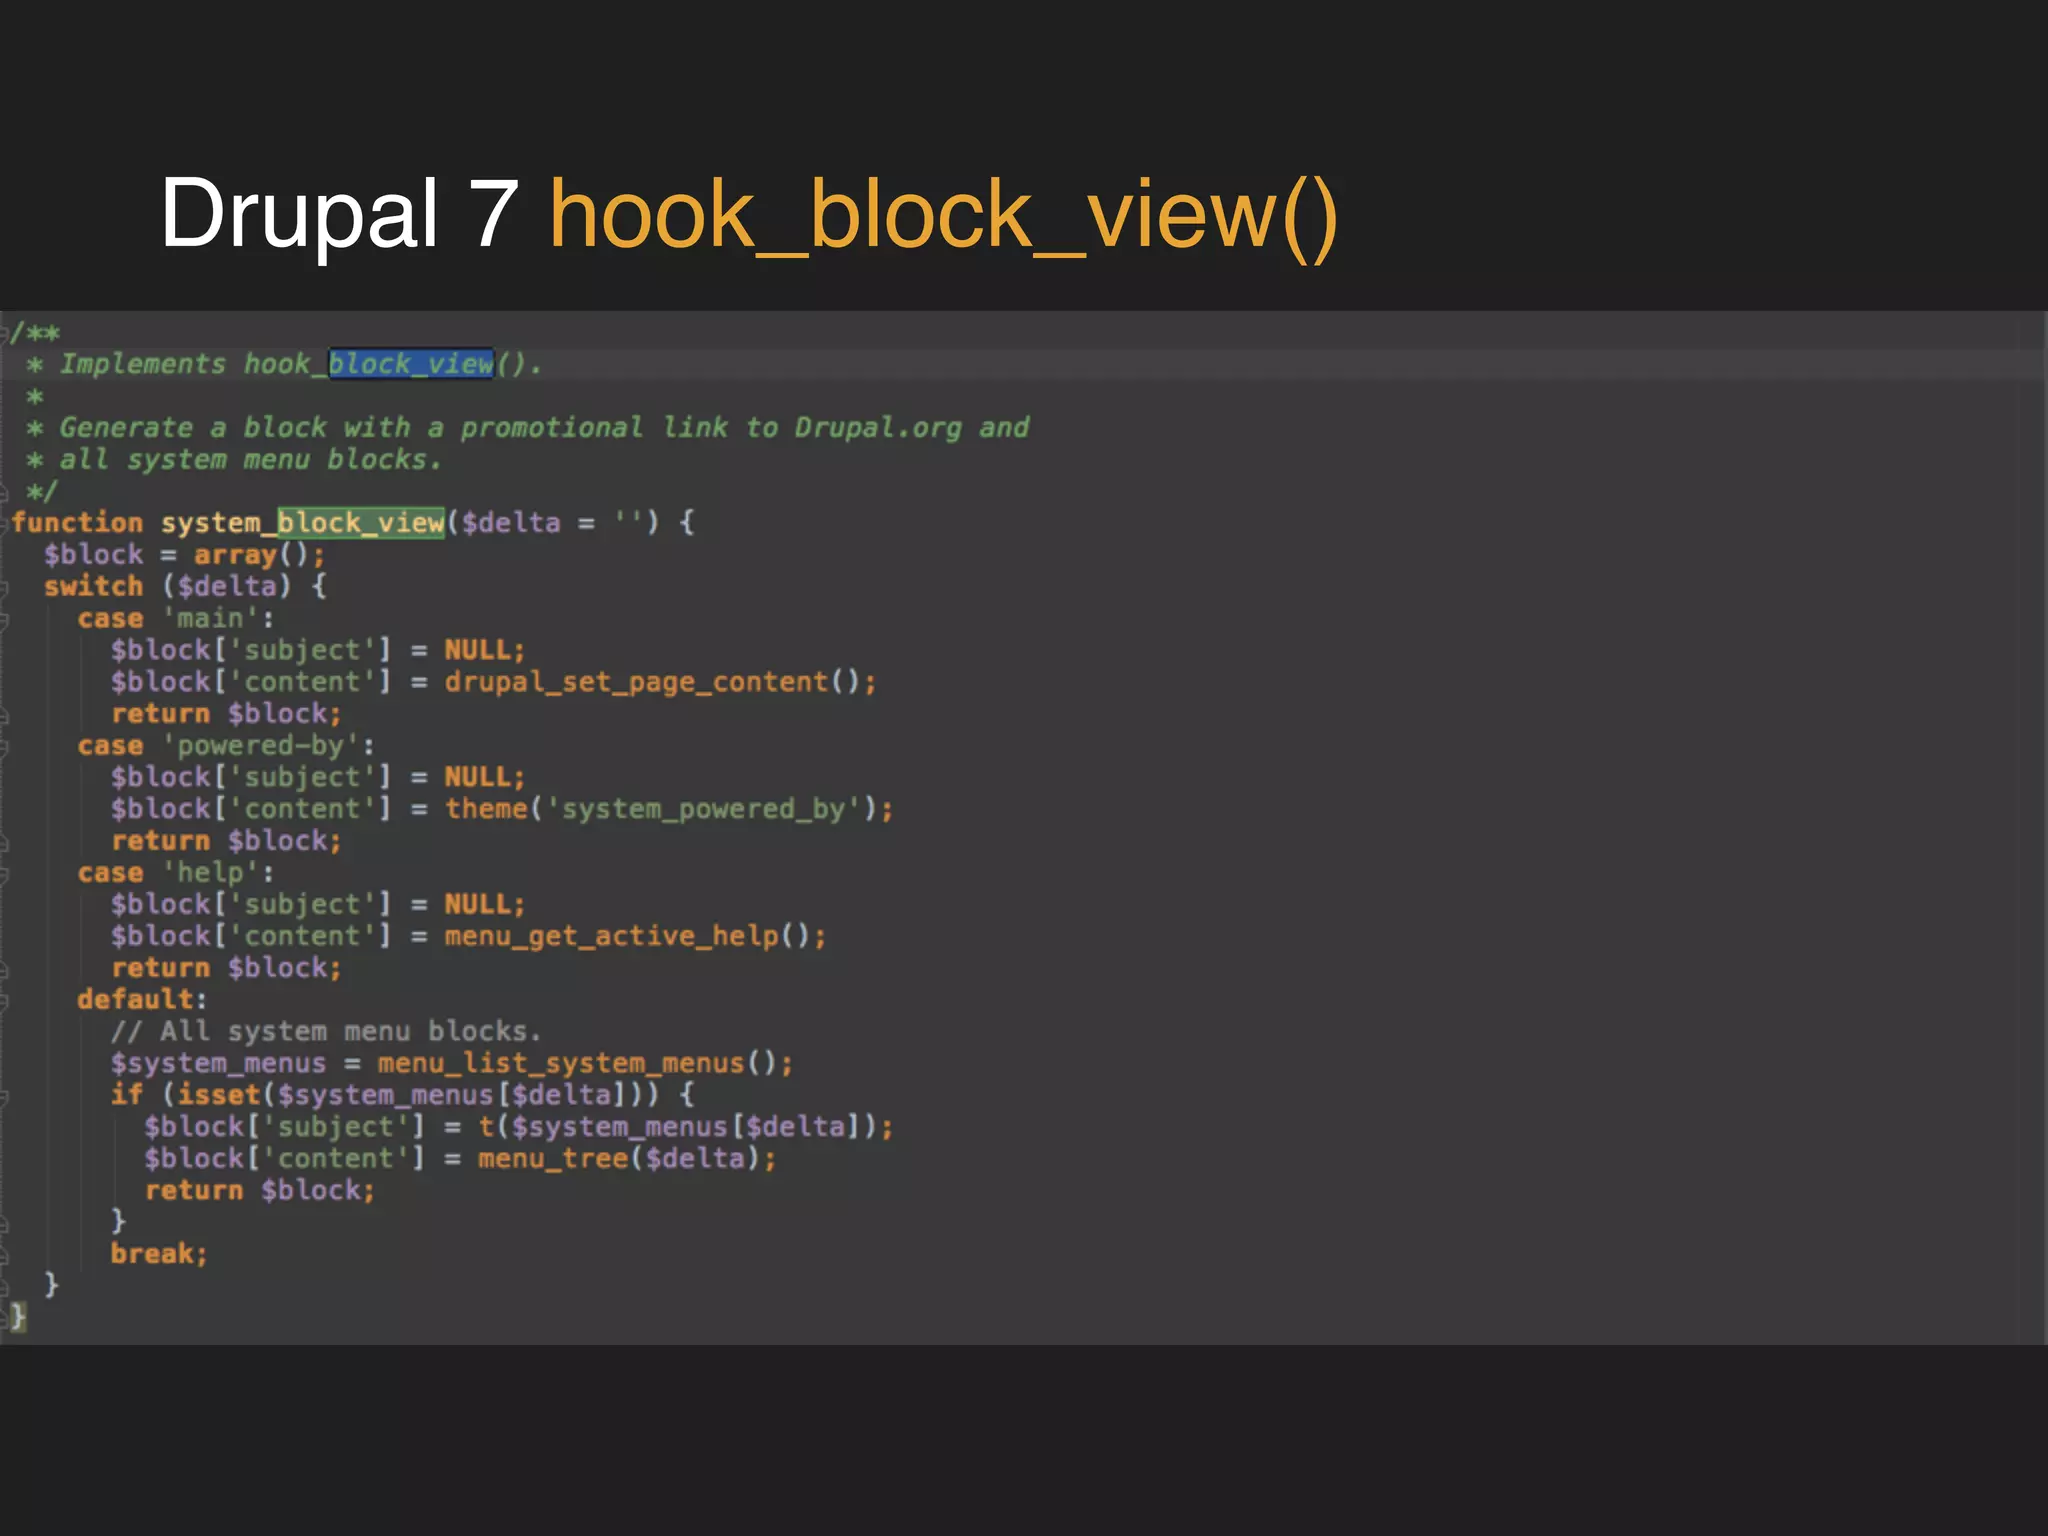Click the 'break;' statement
2048x1536 pixels.
tap(159, 1254)
